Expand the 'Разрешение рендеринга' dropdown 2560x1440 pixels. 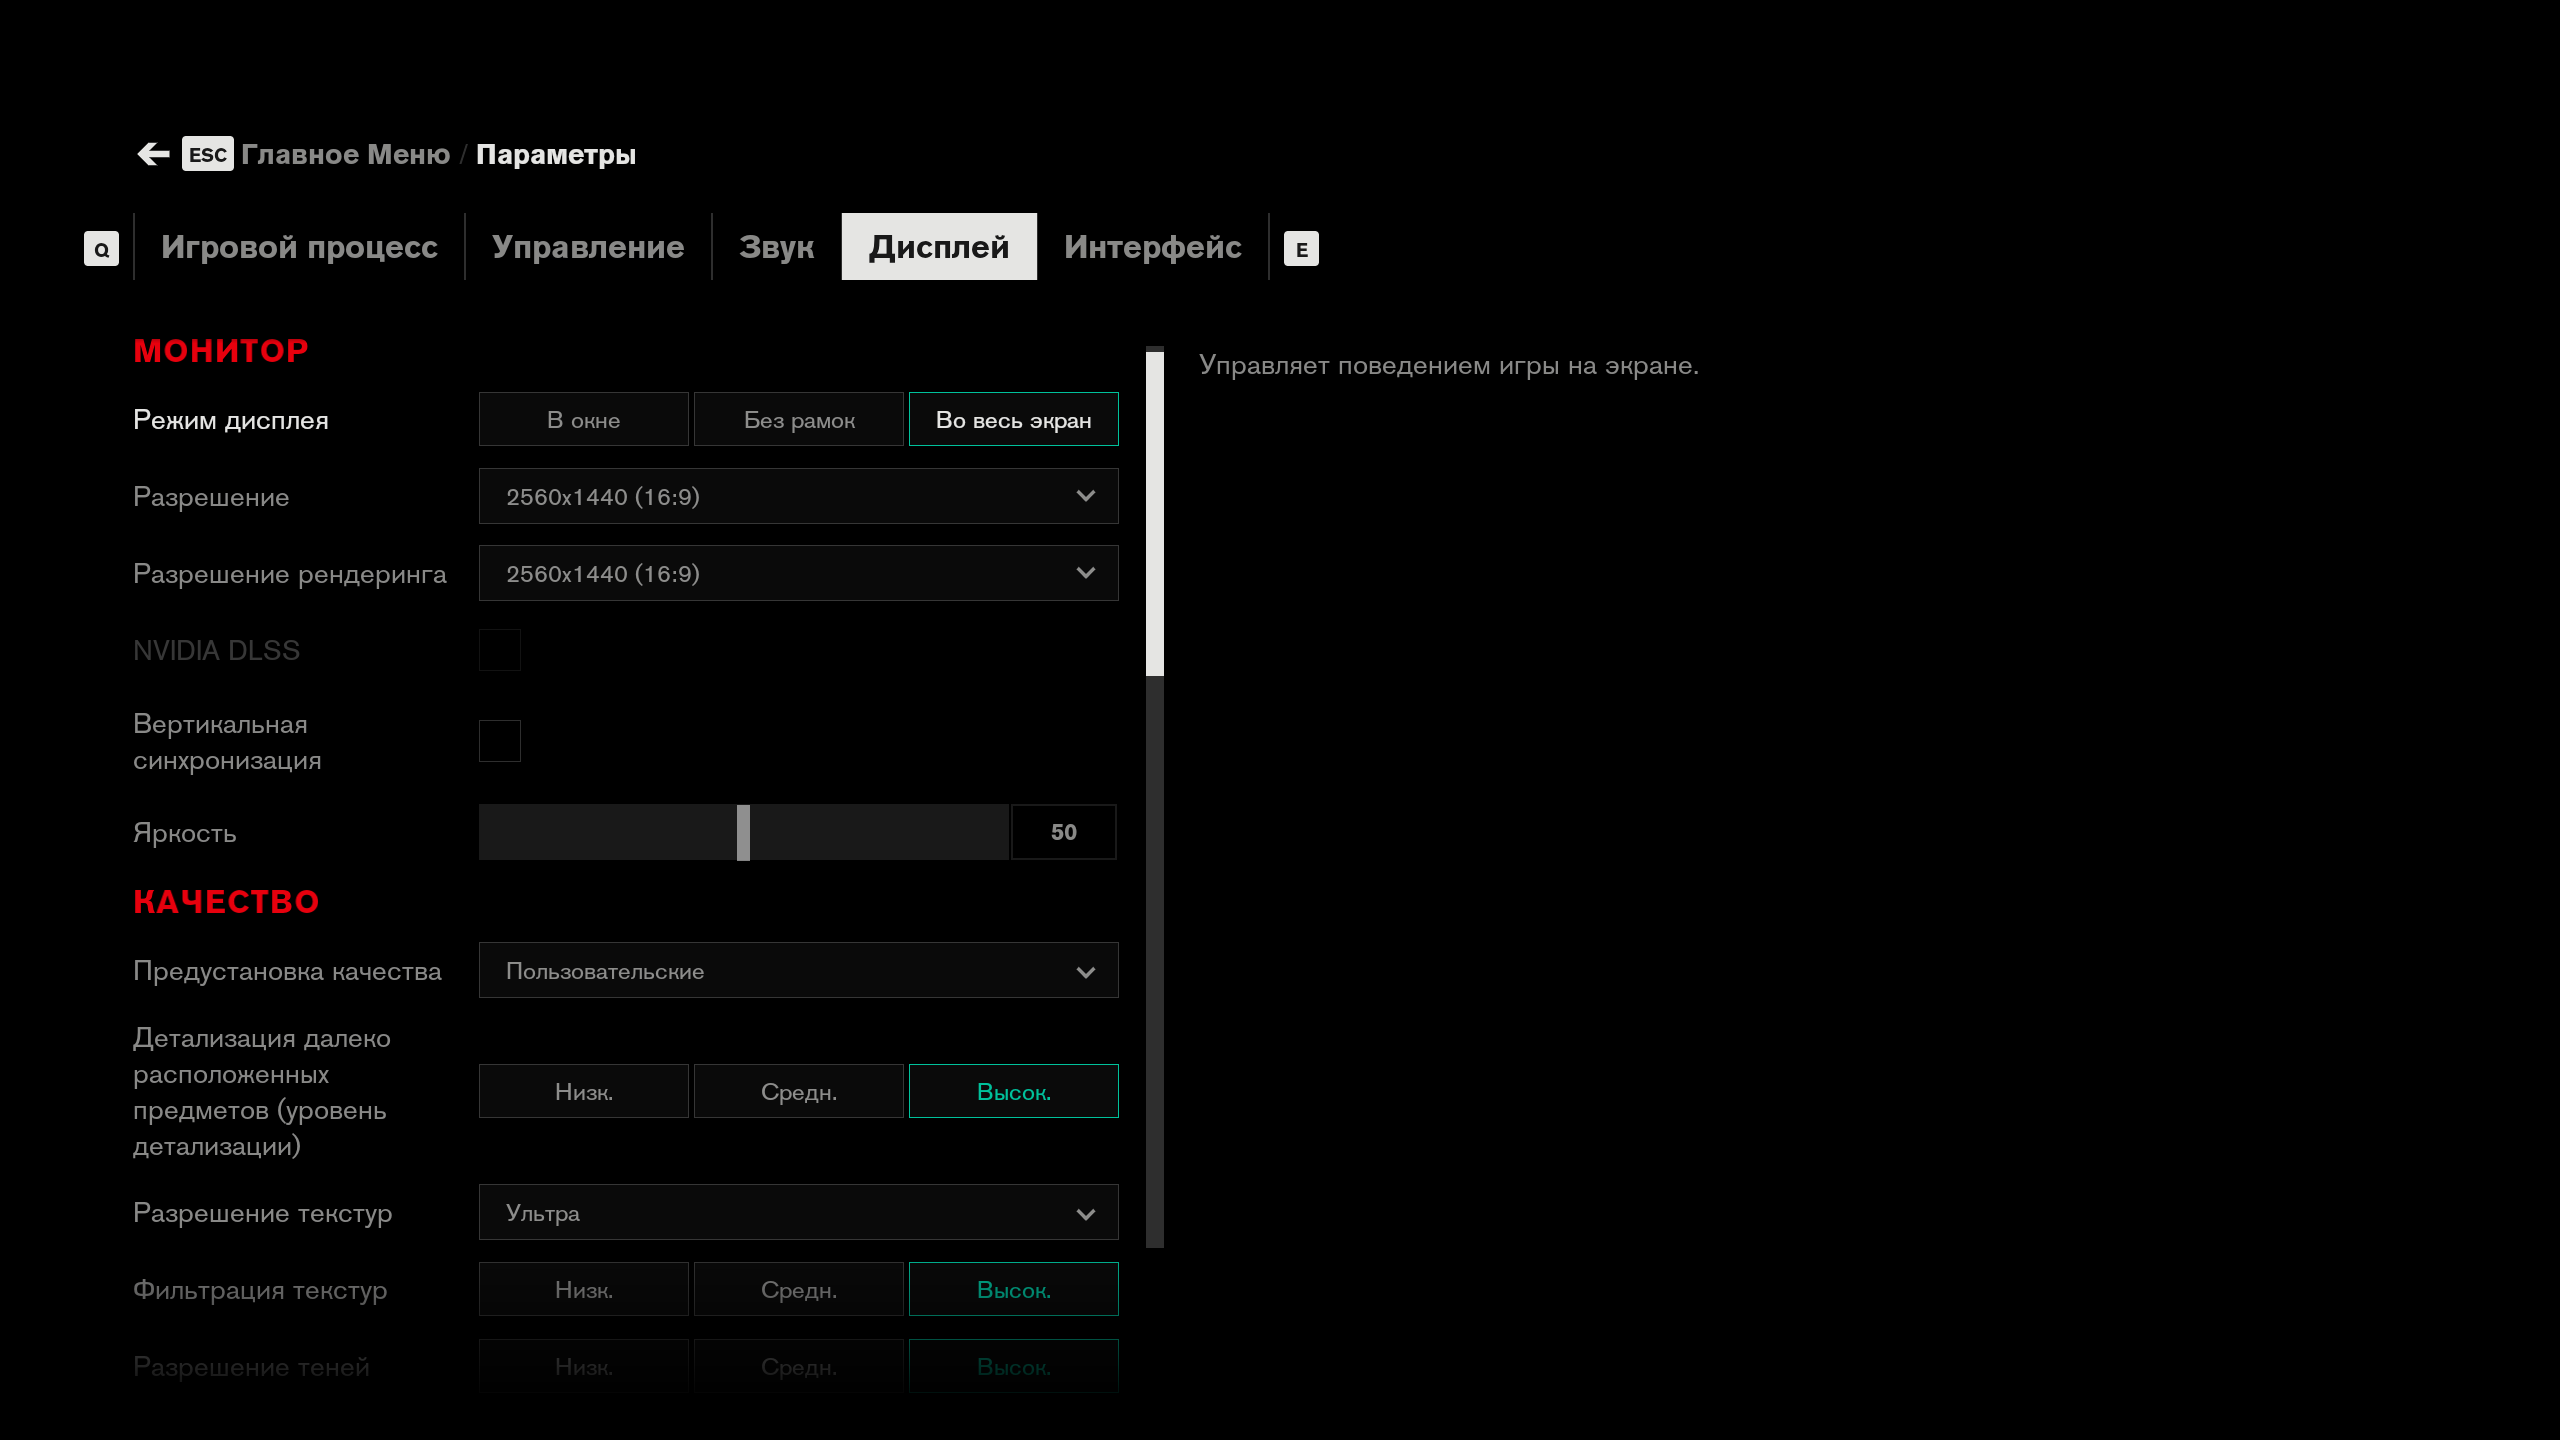pos(798,574)
